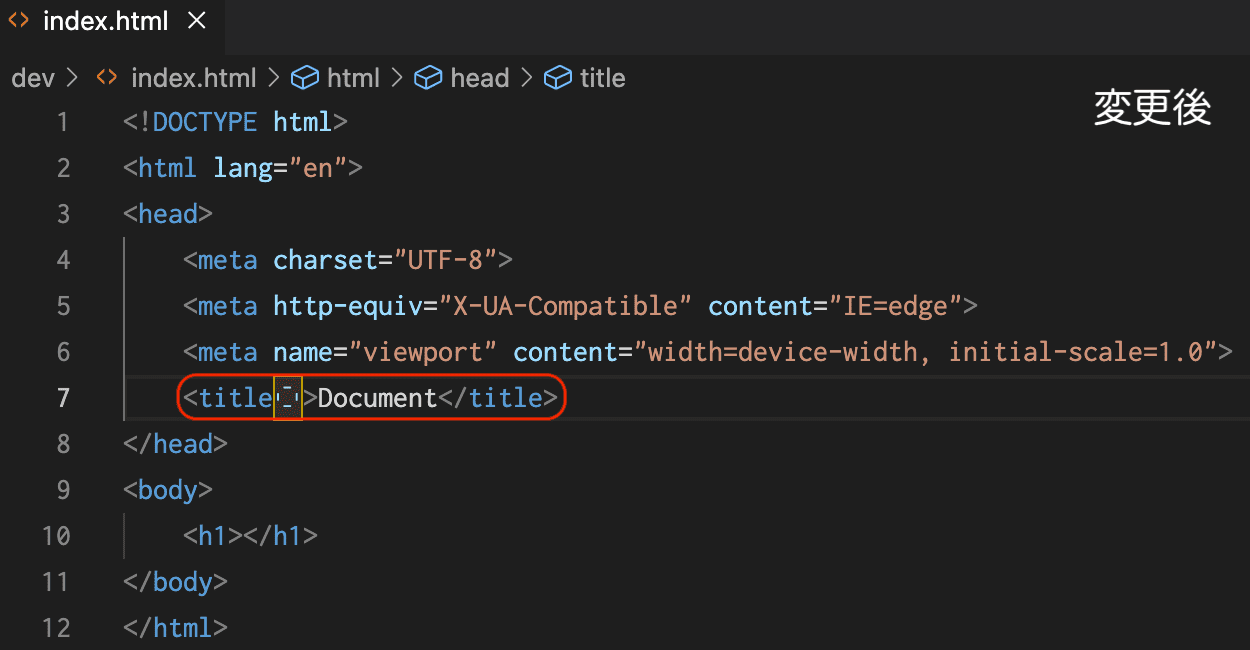The height and width of the screenshot is (650, 1250).
Task: Click line number 4 in gutter
Action: point(63,260)
